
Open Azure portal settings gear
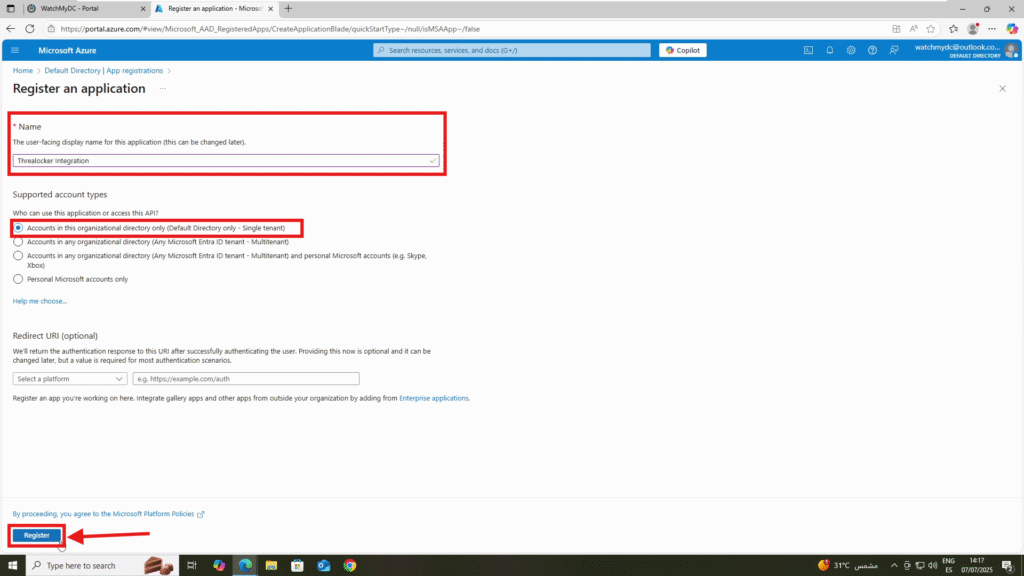click(x=851, y=50)
